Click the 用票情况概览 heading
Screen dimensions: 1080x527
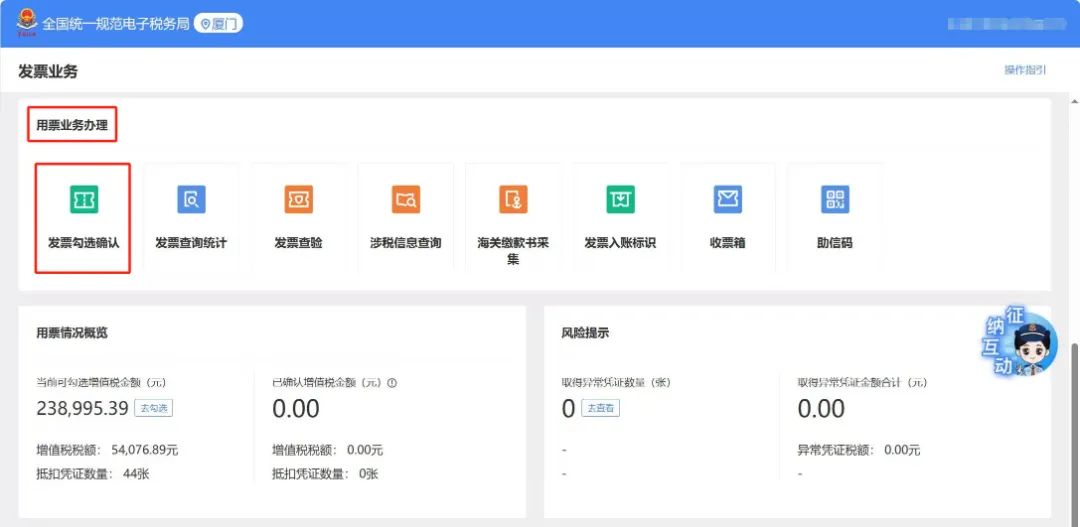(72, 333)
